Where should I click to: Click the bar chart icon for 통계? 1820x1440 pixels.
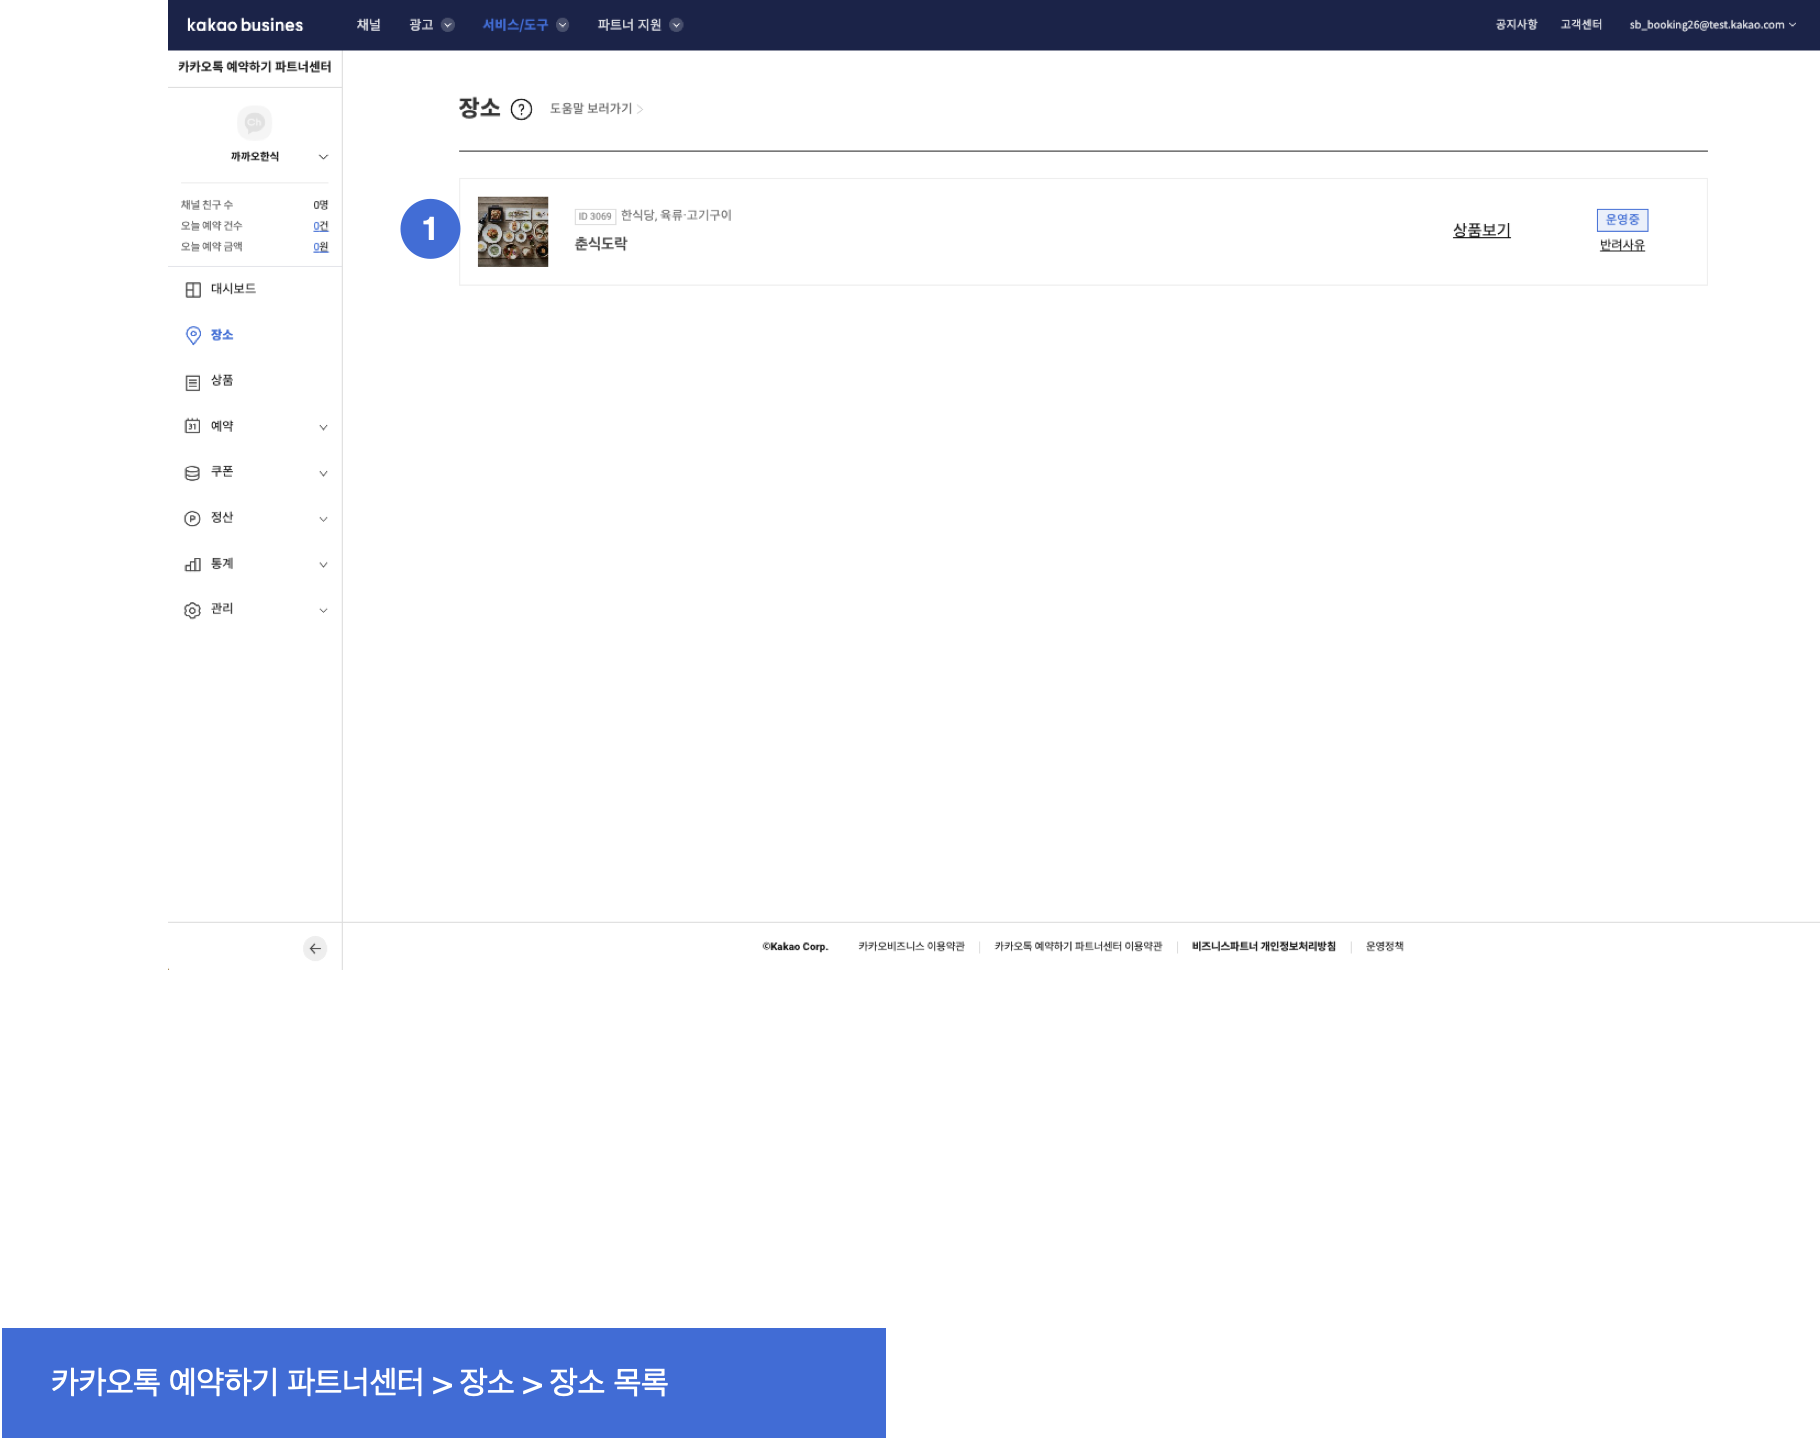[193, 565]
